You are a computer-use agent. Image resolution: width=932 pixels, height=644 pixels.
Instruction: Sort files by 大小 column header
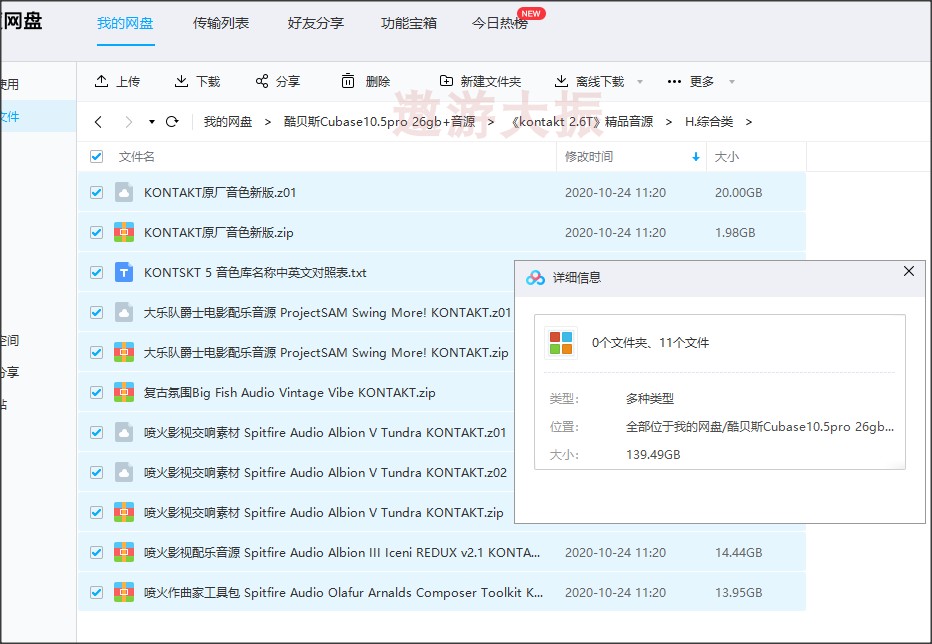[x=726, y=156]
